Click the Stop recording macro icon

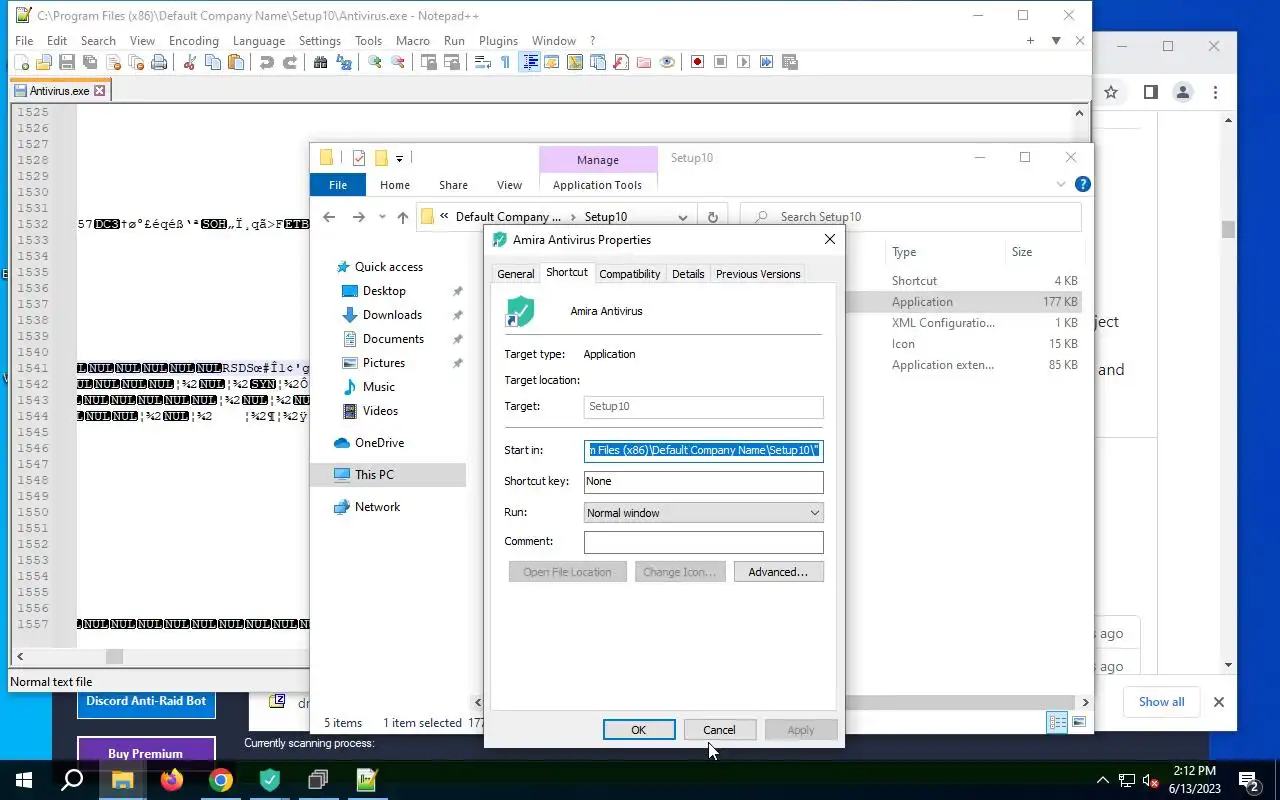coord(720,62)
